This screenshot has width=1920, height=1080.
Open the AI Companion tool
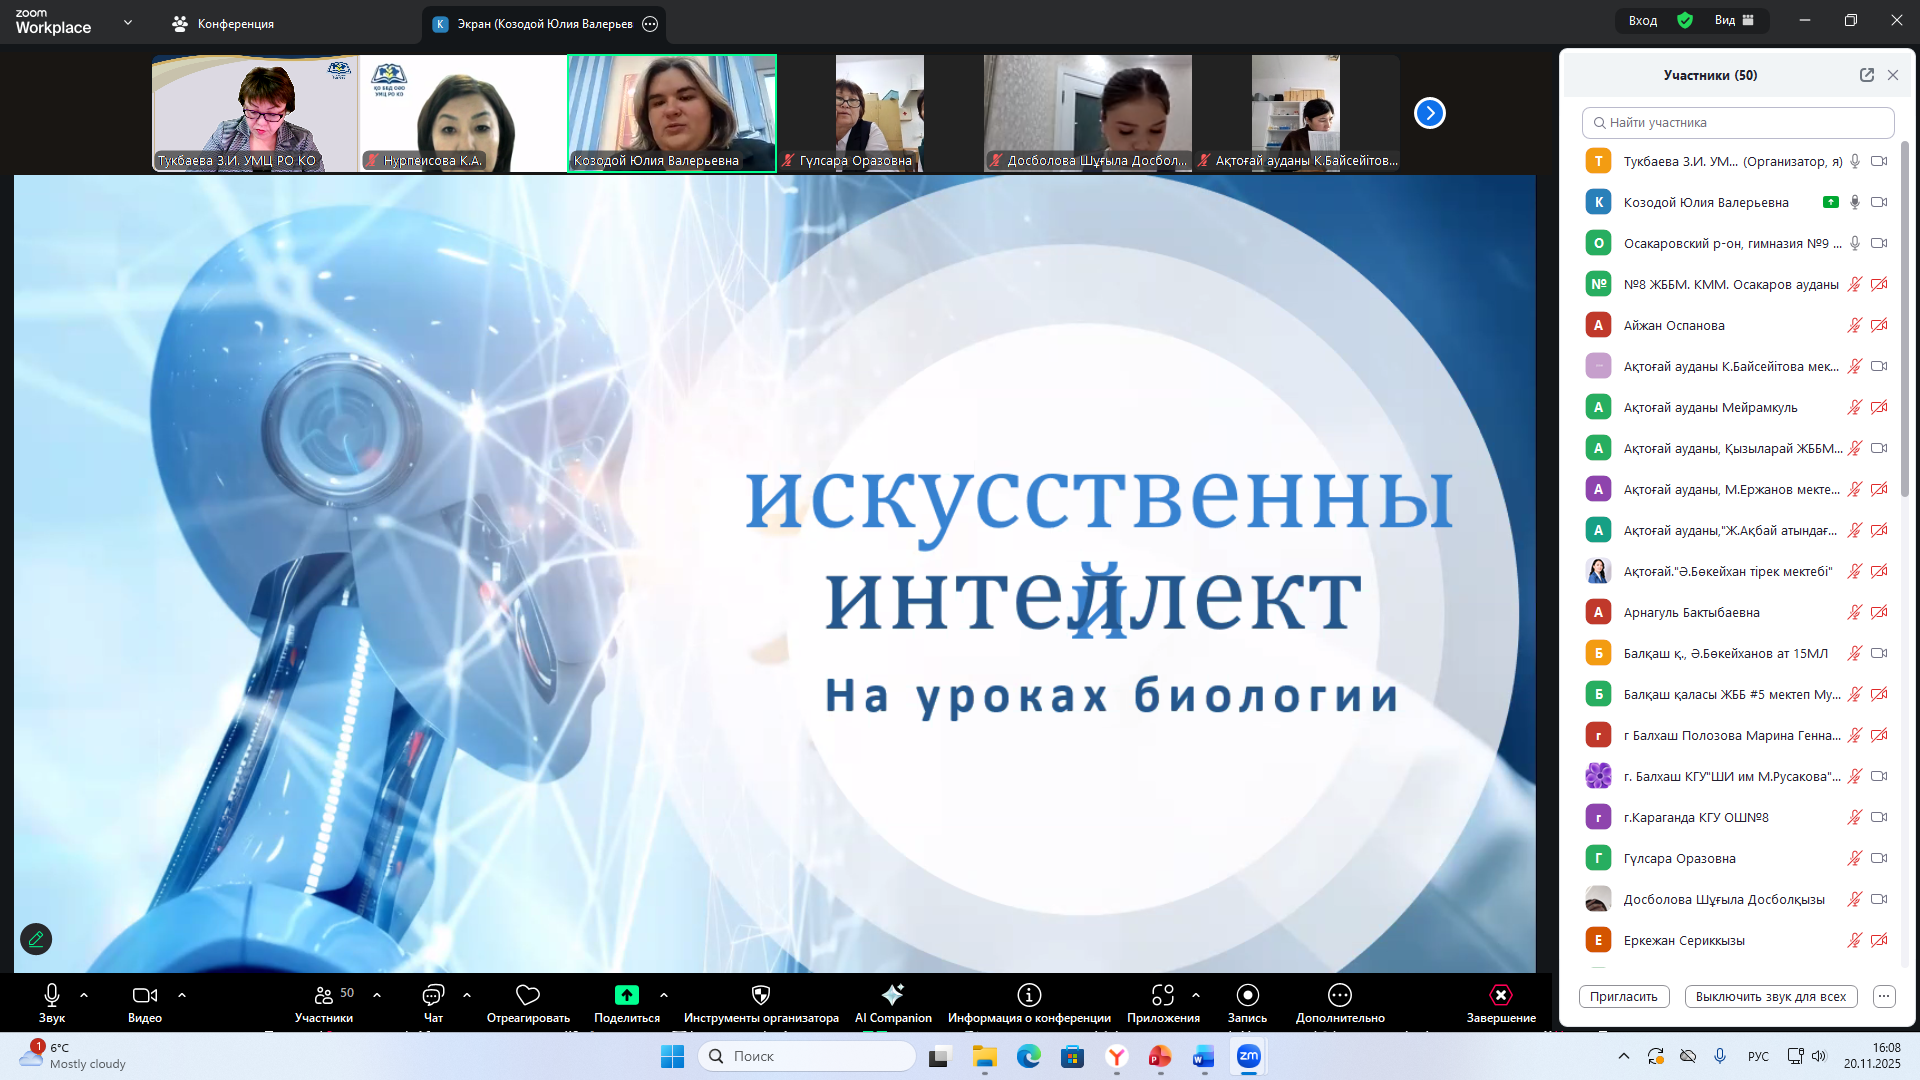coord(892,995)
